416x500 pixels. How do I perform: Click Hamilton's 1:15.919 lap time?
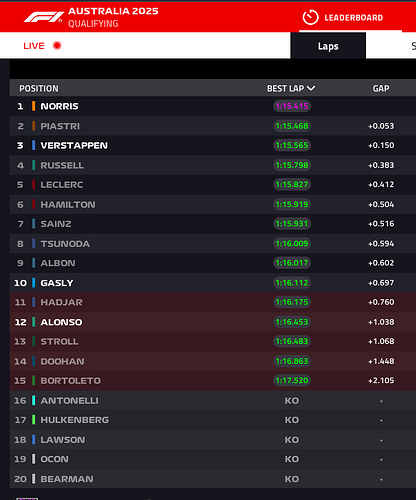292,204
